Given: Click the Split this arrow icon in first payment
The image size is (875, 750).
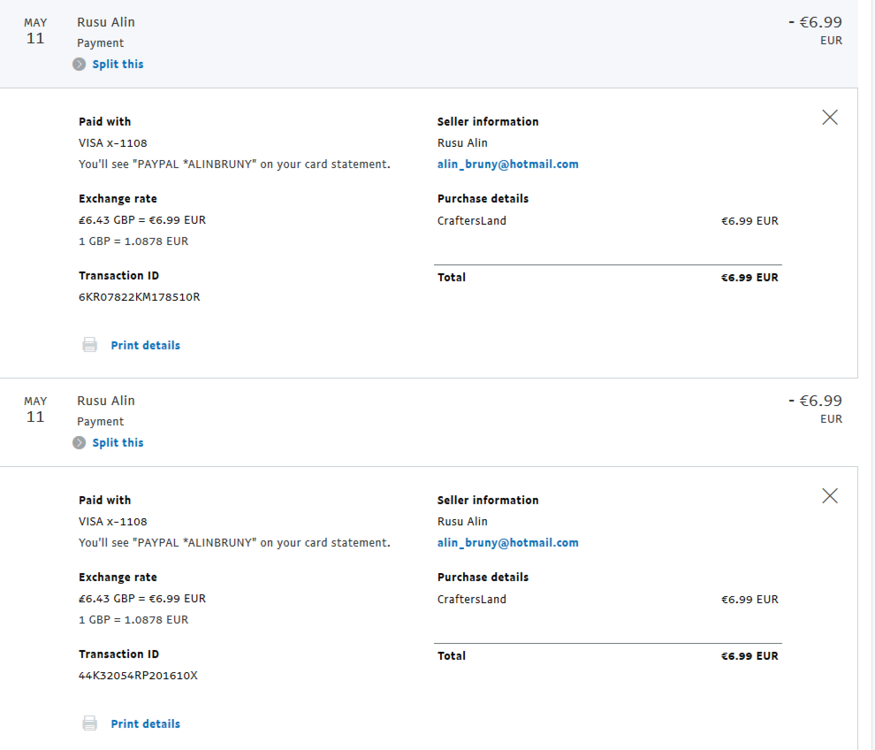Looking at the screenshot, I should 79,64.
